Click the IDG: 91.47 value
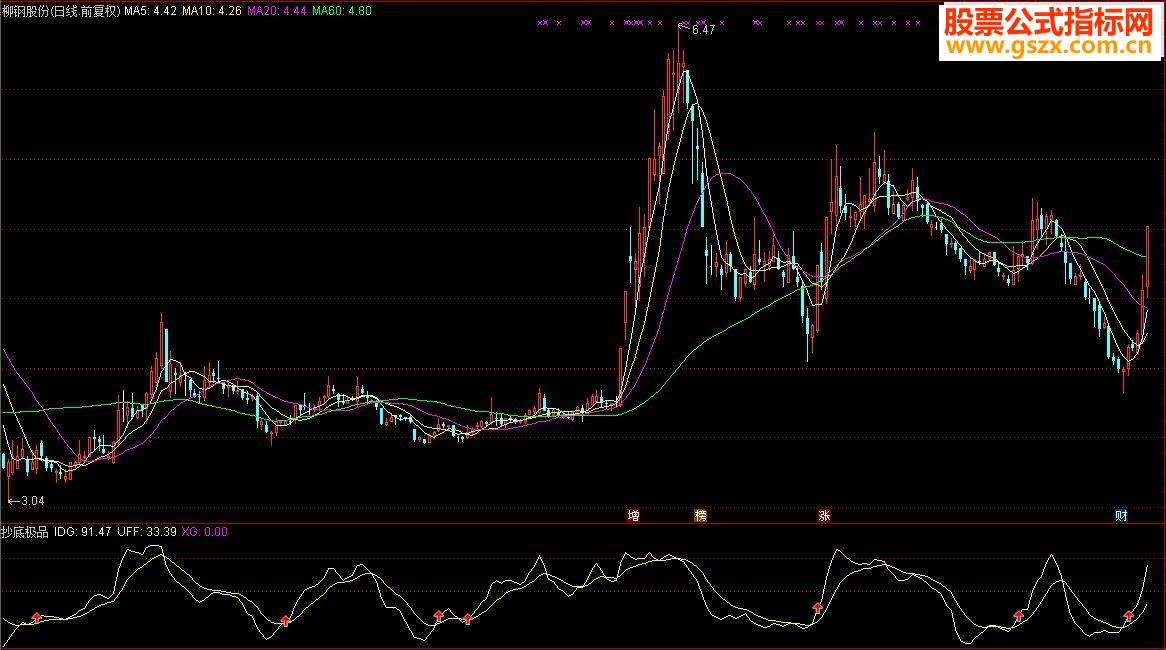Viewport: 1166px width, 650px height. 83,532
